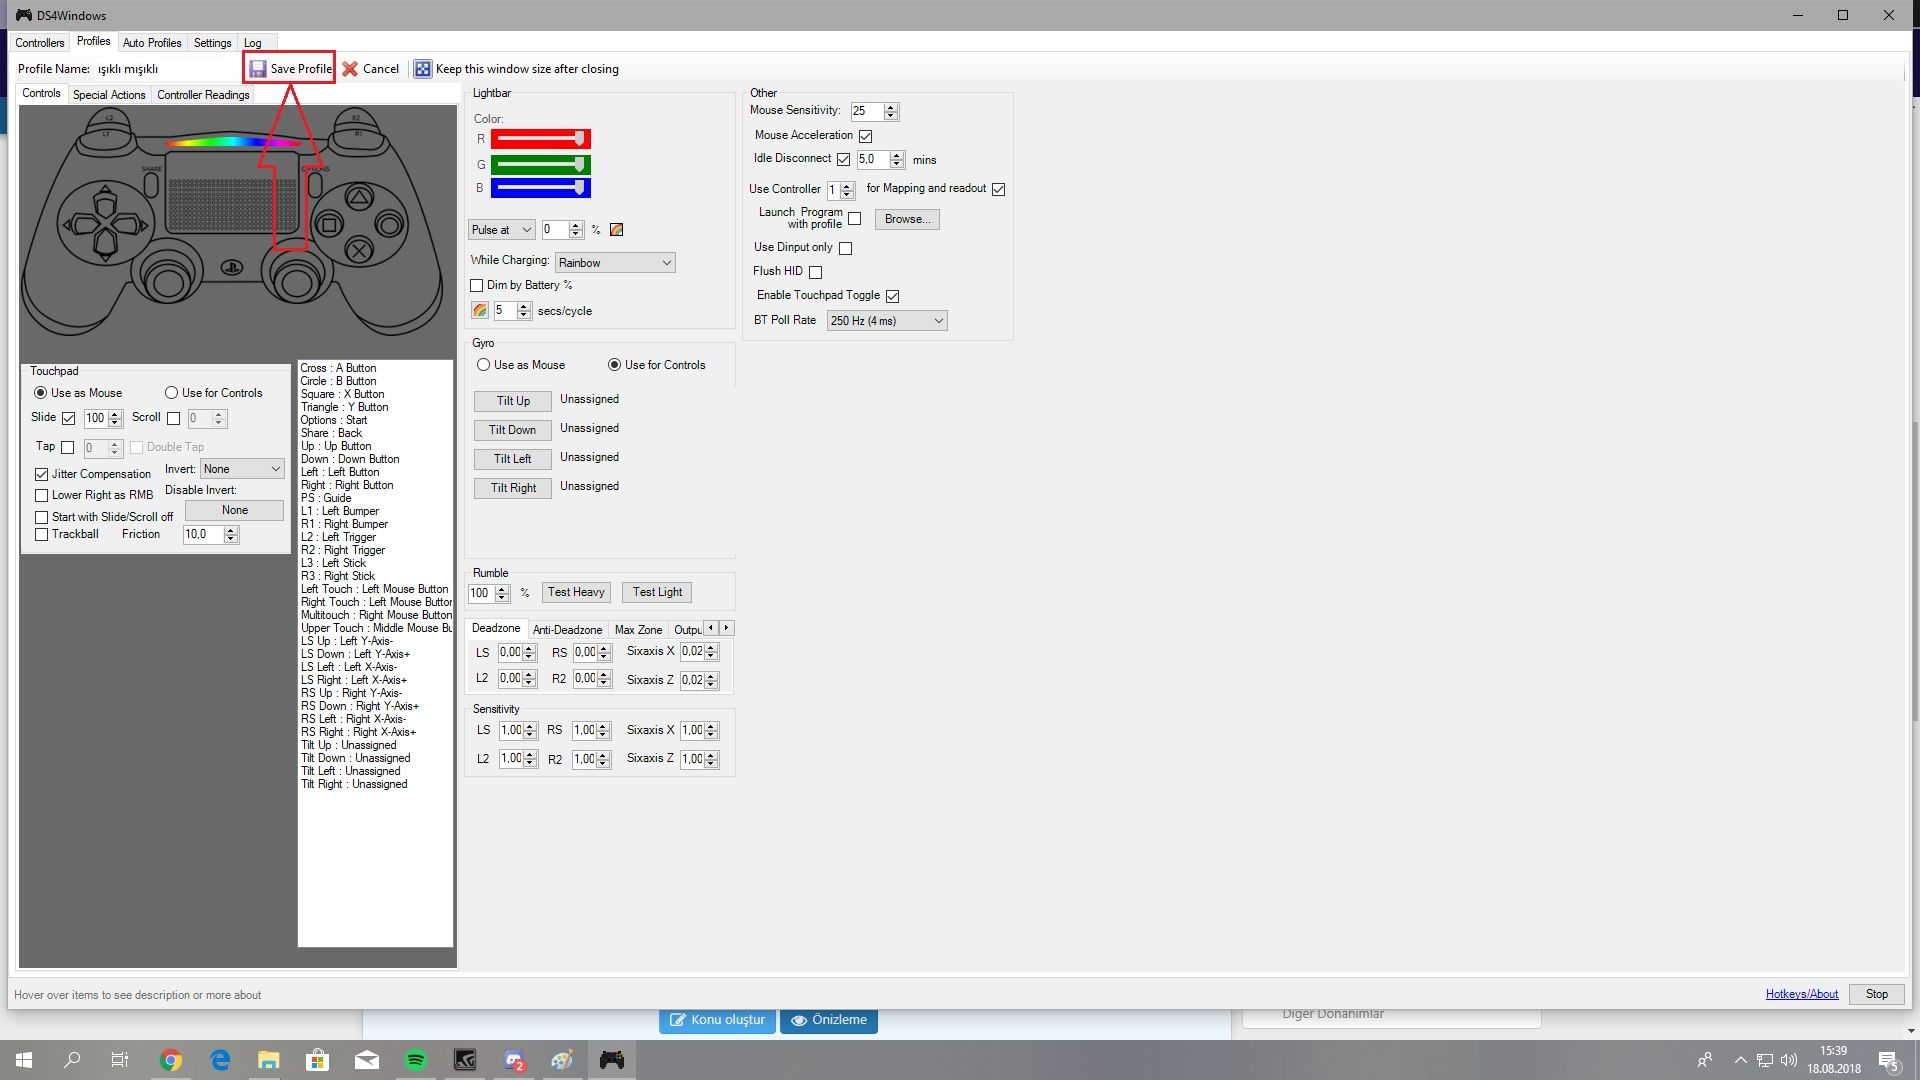This screenshot has height=1080, width=1920.
Task: Switch to the Auto Profiles tab
Action: pyautogui.click(x=152, y=43)
